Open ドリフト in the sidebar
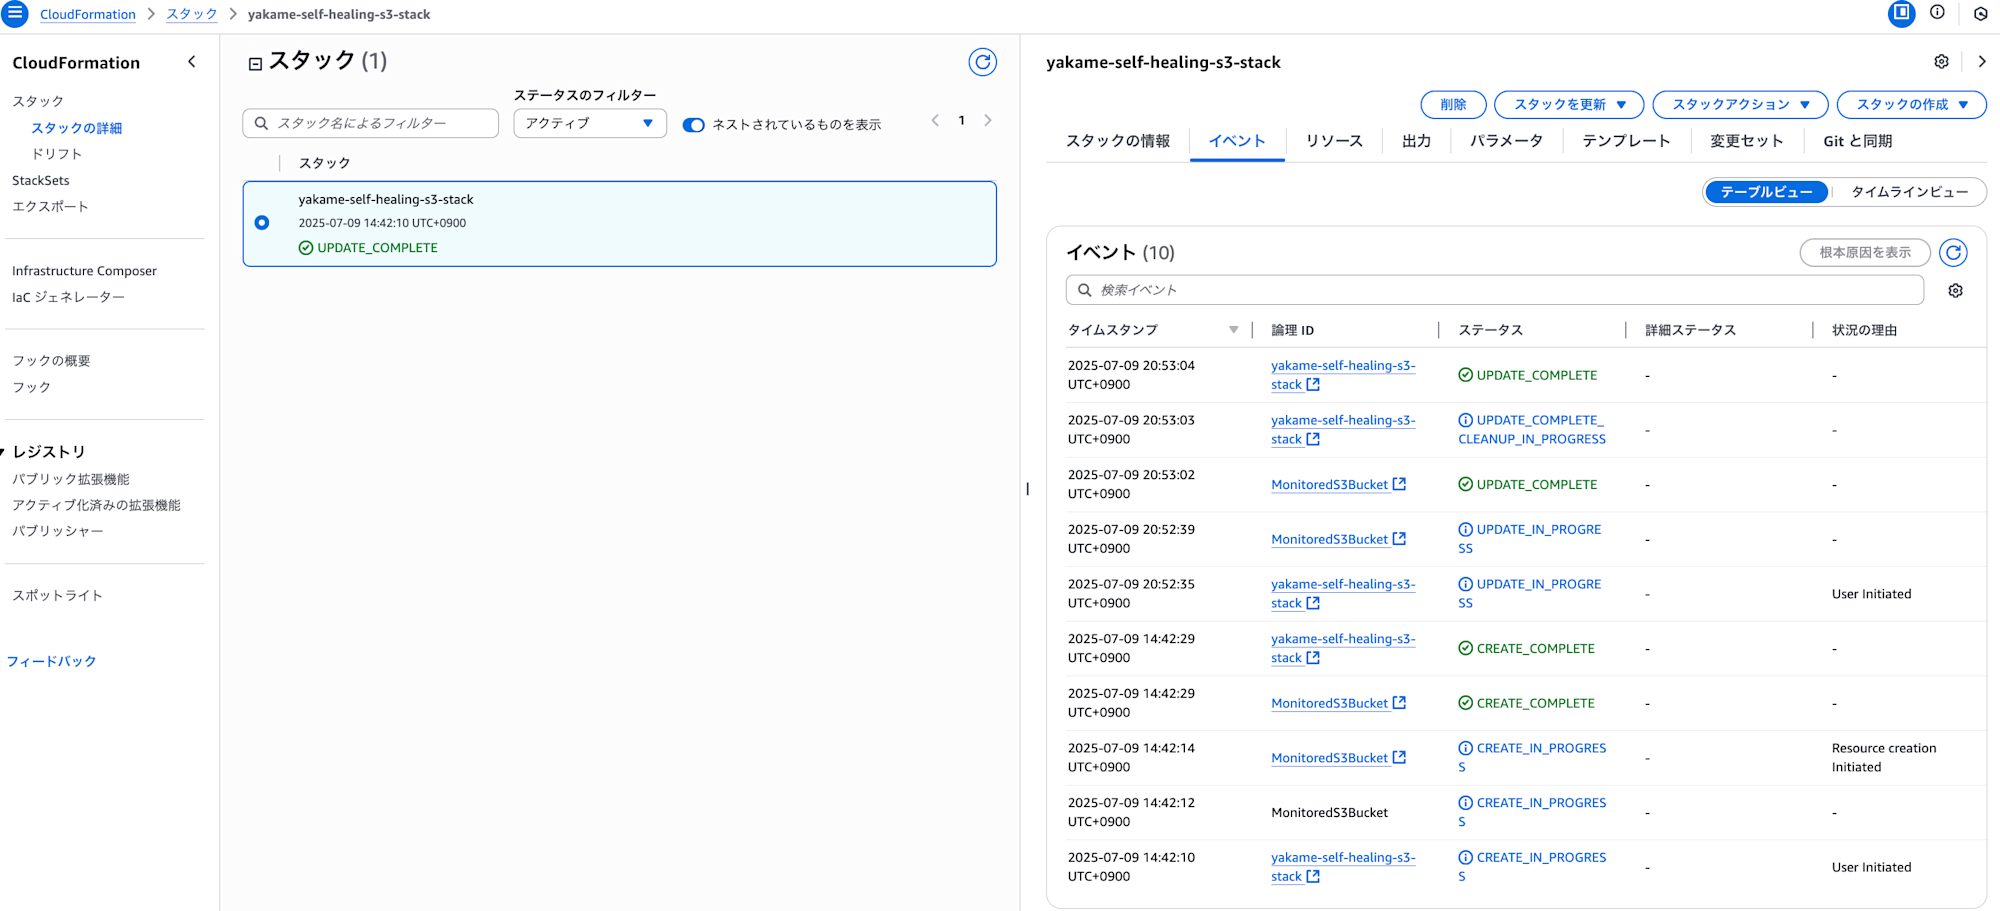This screenshot has width=2000, height=911. [57, 154]
